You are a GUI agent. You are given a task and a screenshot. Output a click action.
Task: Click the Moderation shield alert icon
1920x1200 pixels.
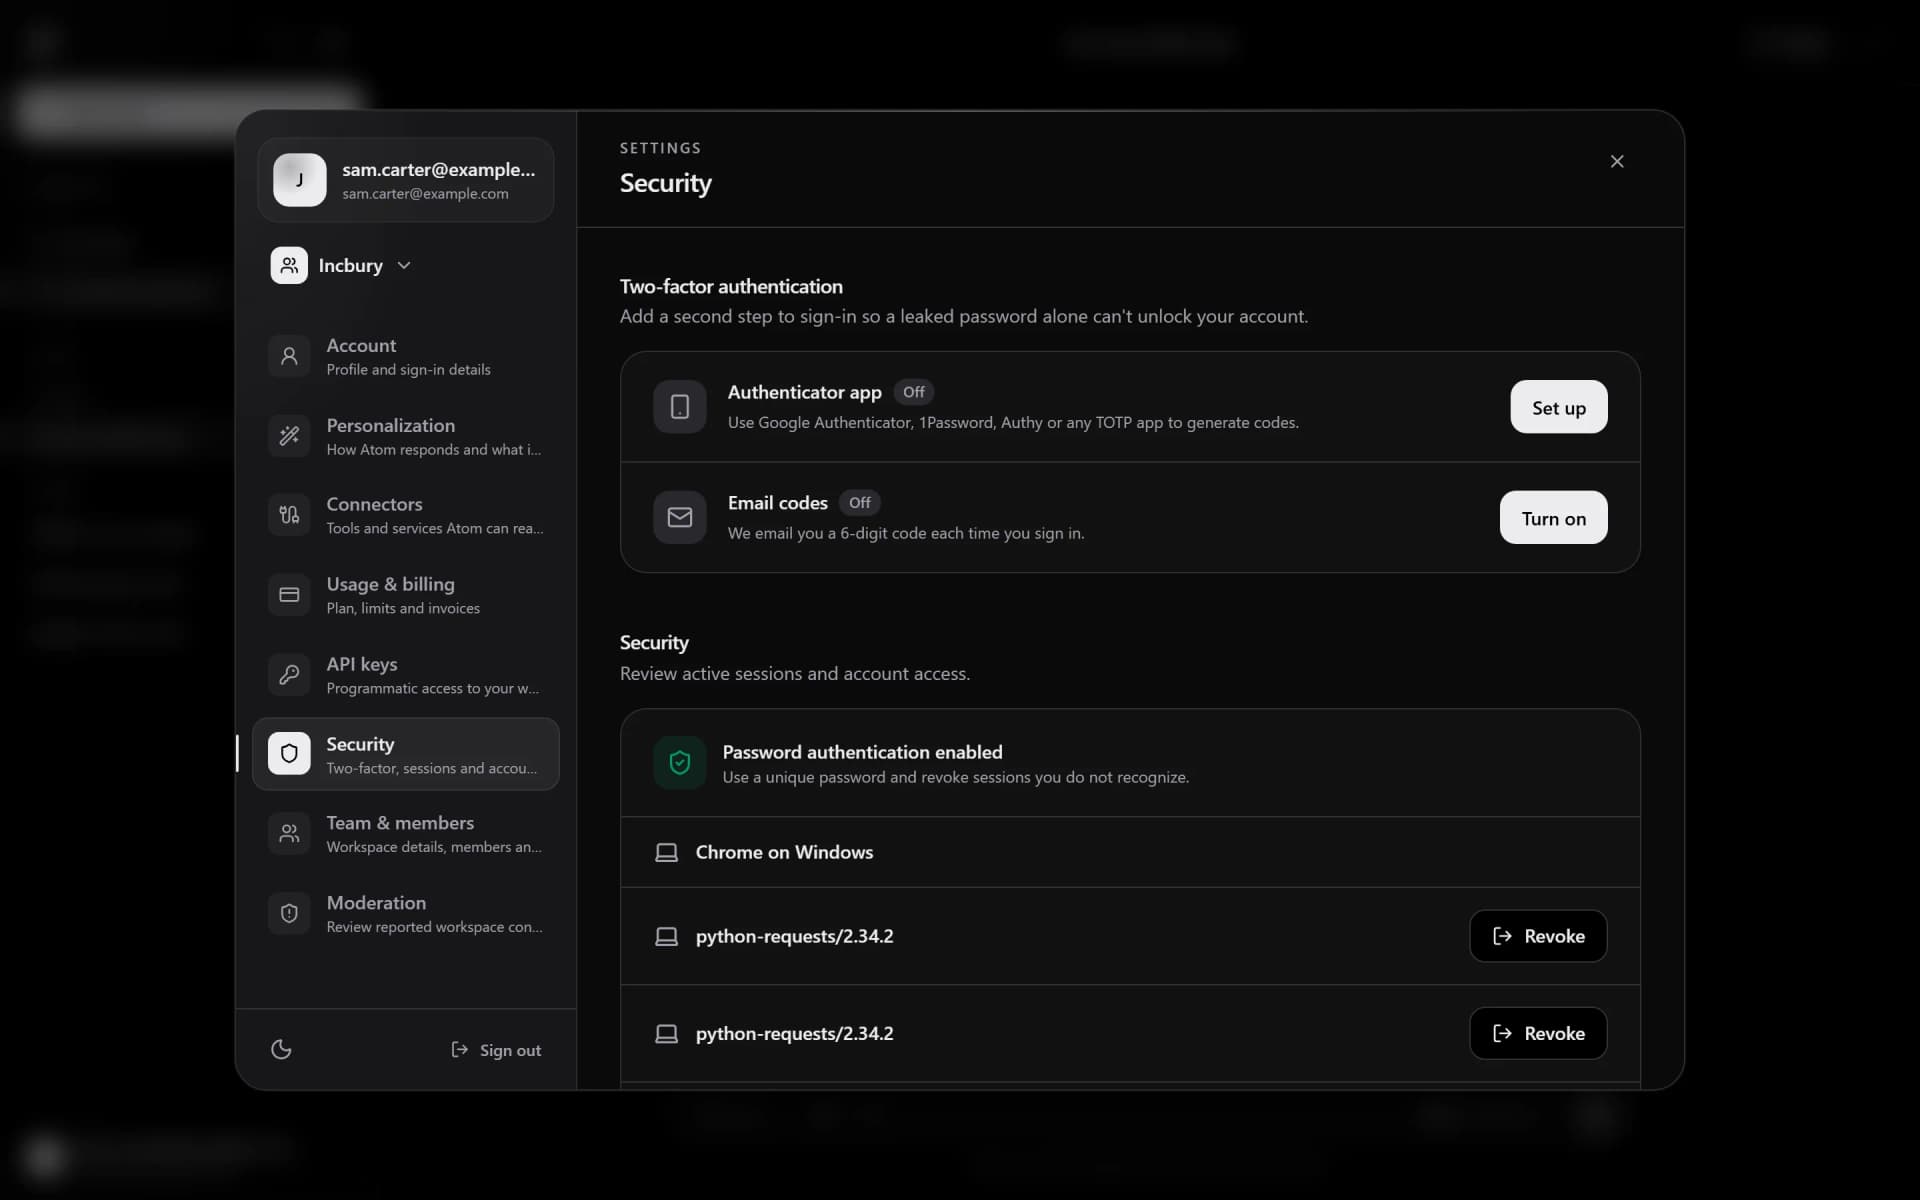pyautogui.click(x=289, y=913)
